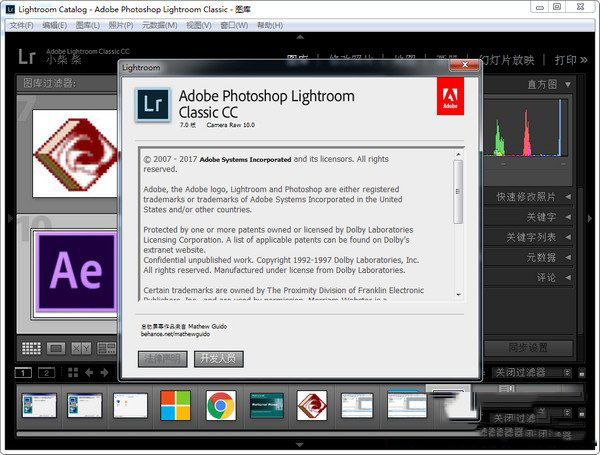Select the red book filmstrip thumbnail

click(x=312, y=405)
